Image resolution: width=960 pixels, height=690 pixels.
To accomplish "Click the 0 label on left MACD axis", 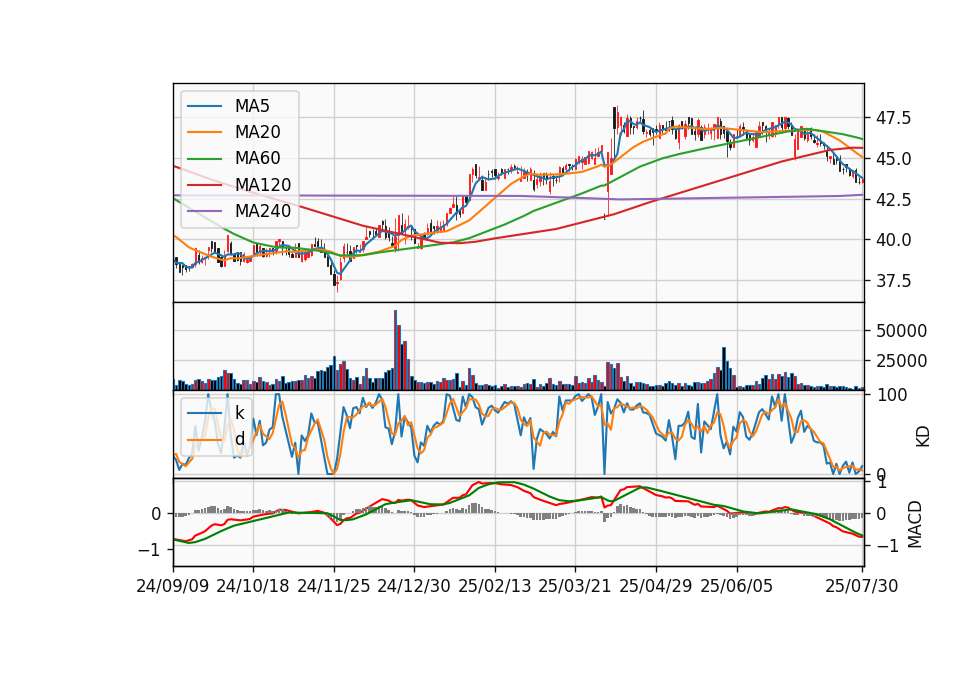I will pos(157,514).
